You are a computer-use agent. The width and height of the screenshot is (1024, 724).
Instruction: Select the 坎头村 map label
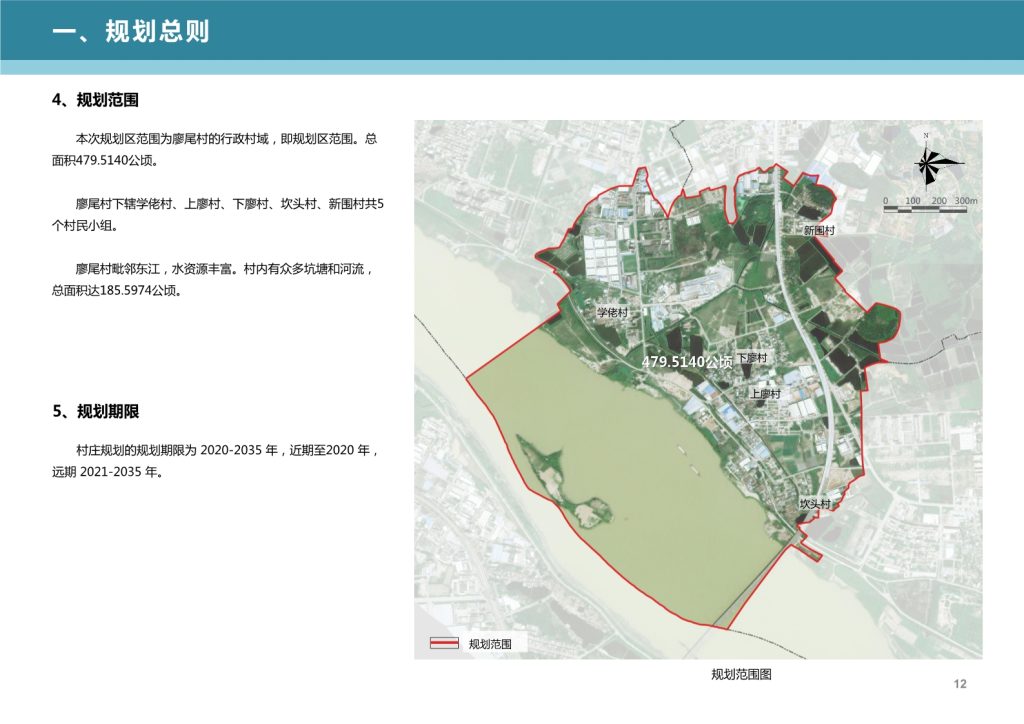(x=816, y=504)
